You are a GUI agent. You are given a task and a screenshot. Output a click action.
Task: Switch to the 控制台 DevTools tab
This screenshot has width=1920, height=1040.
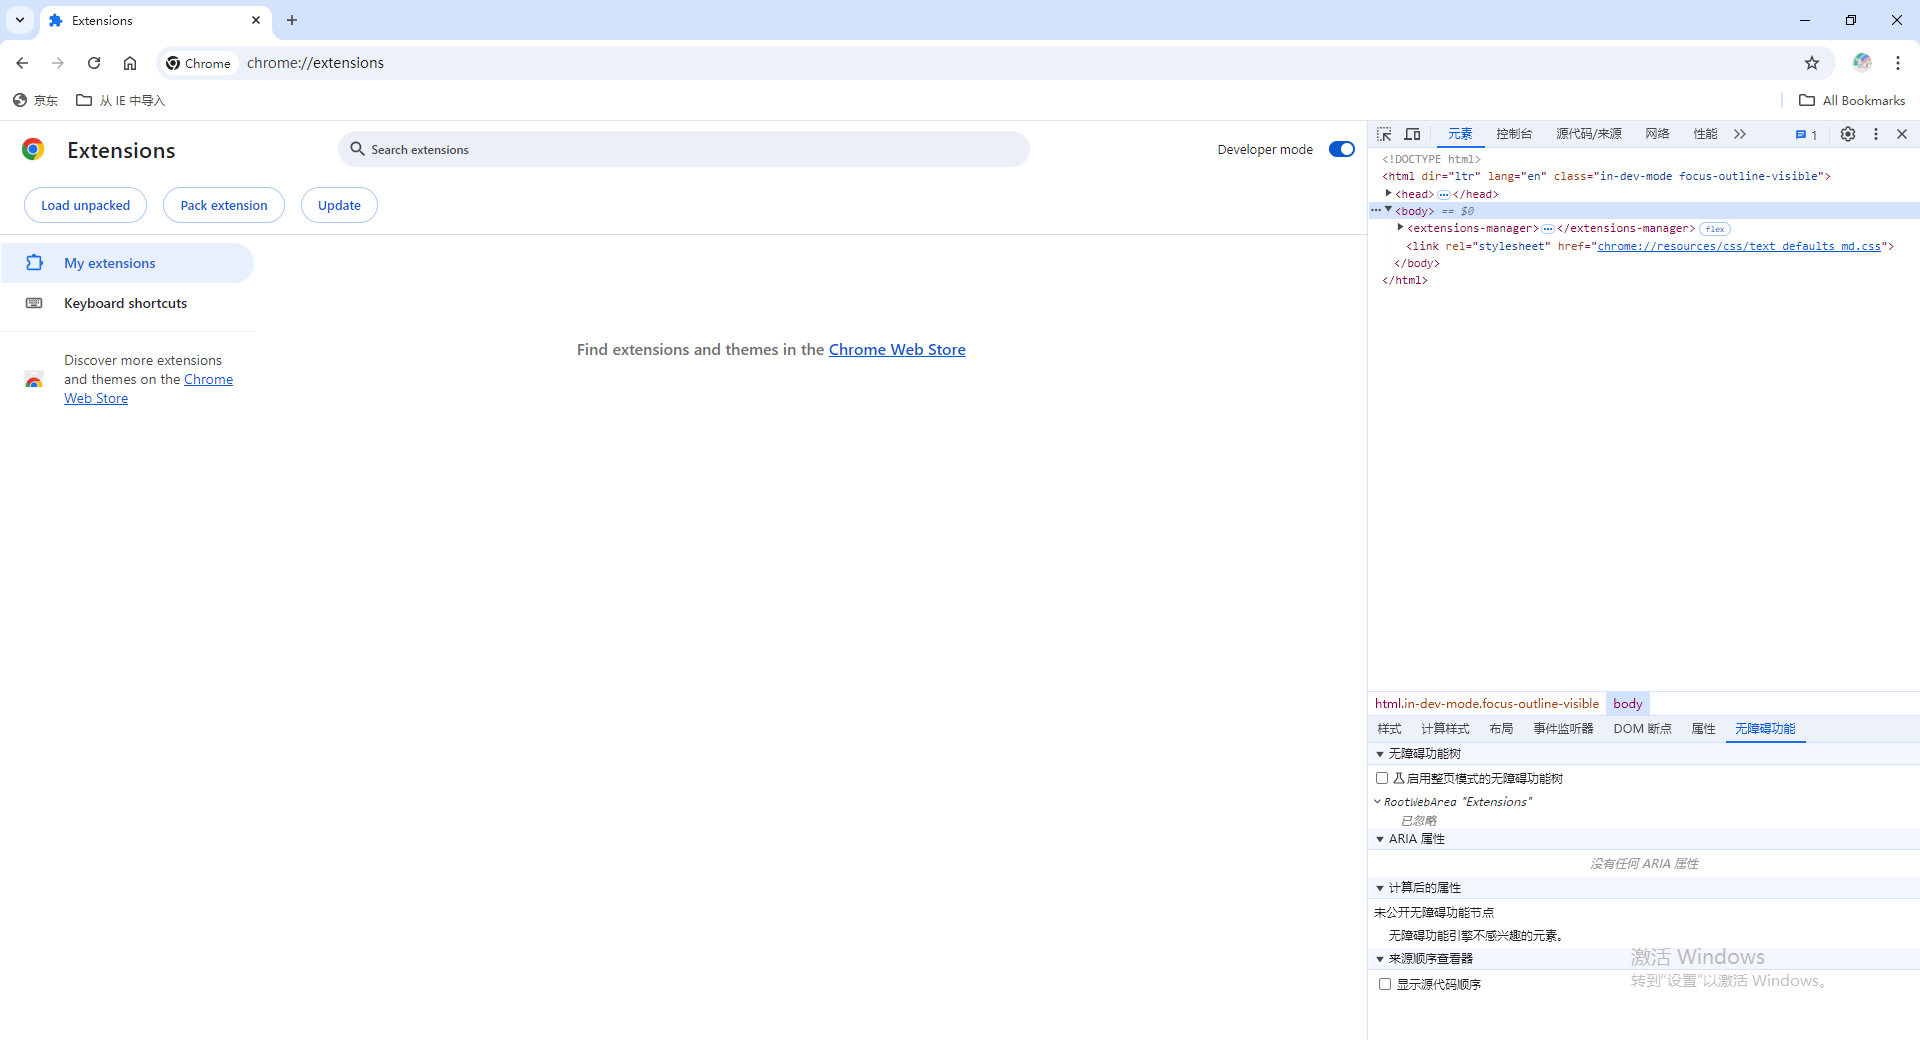click(1514, 134)
